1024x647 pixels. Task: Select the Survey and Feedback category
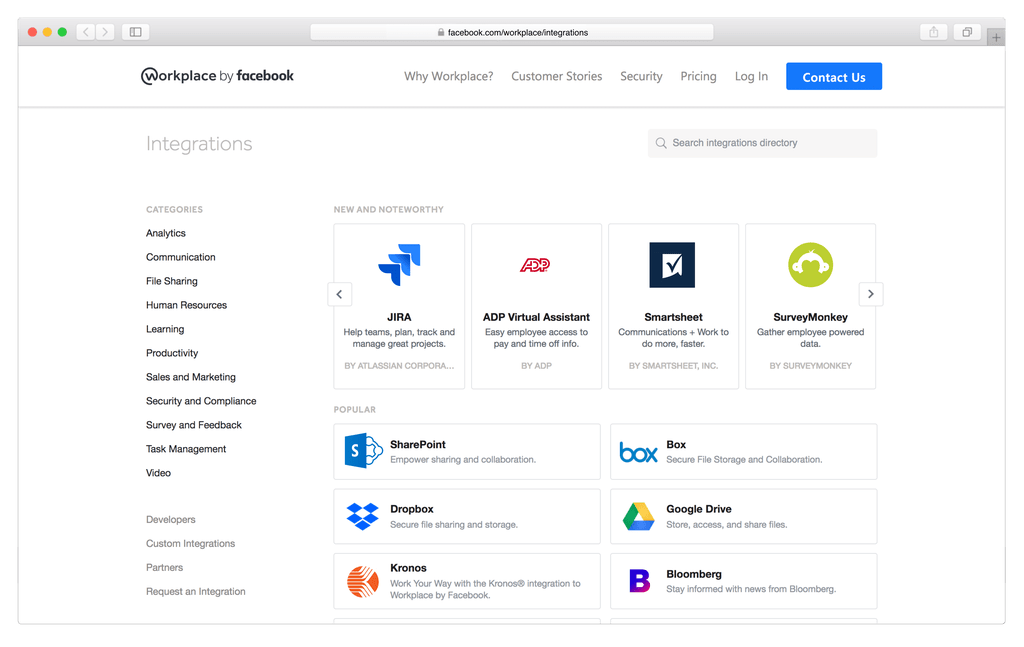click(x=194, y=425)
